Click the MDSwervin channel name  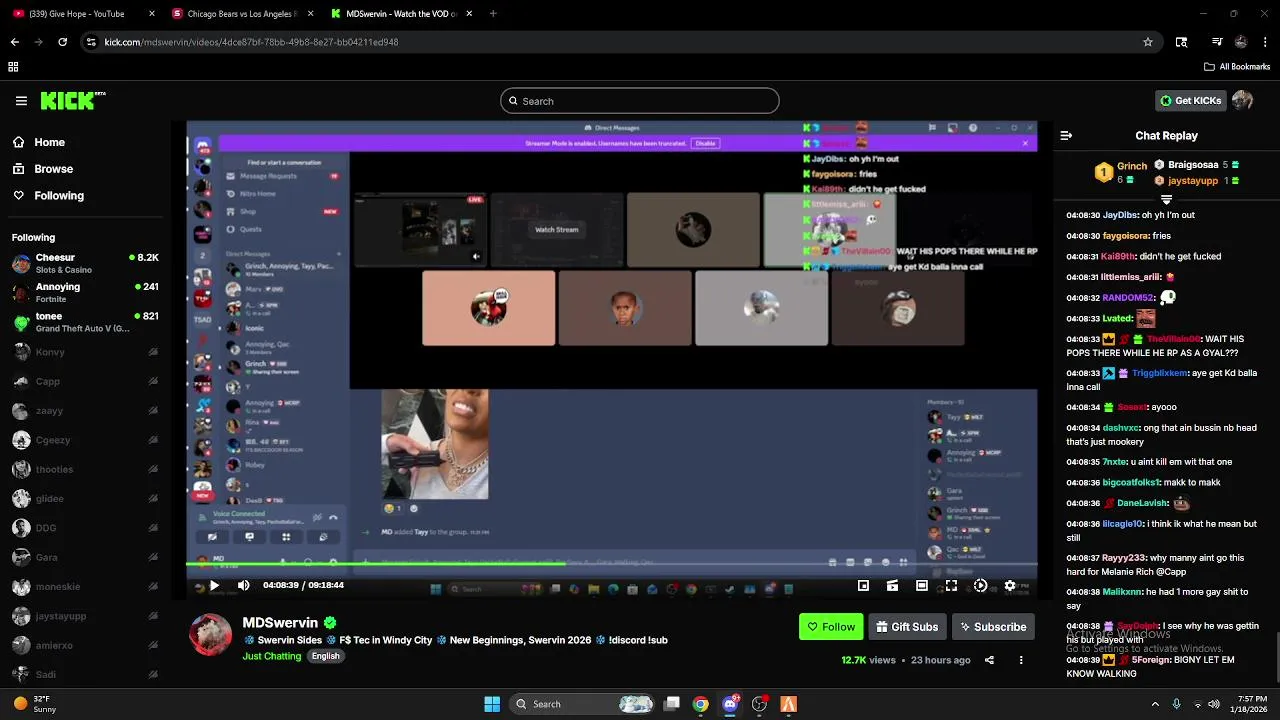click(280, 623)
